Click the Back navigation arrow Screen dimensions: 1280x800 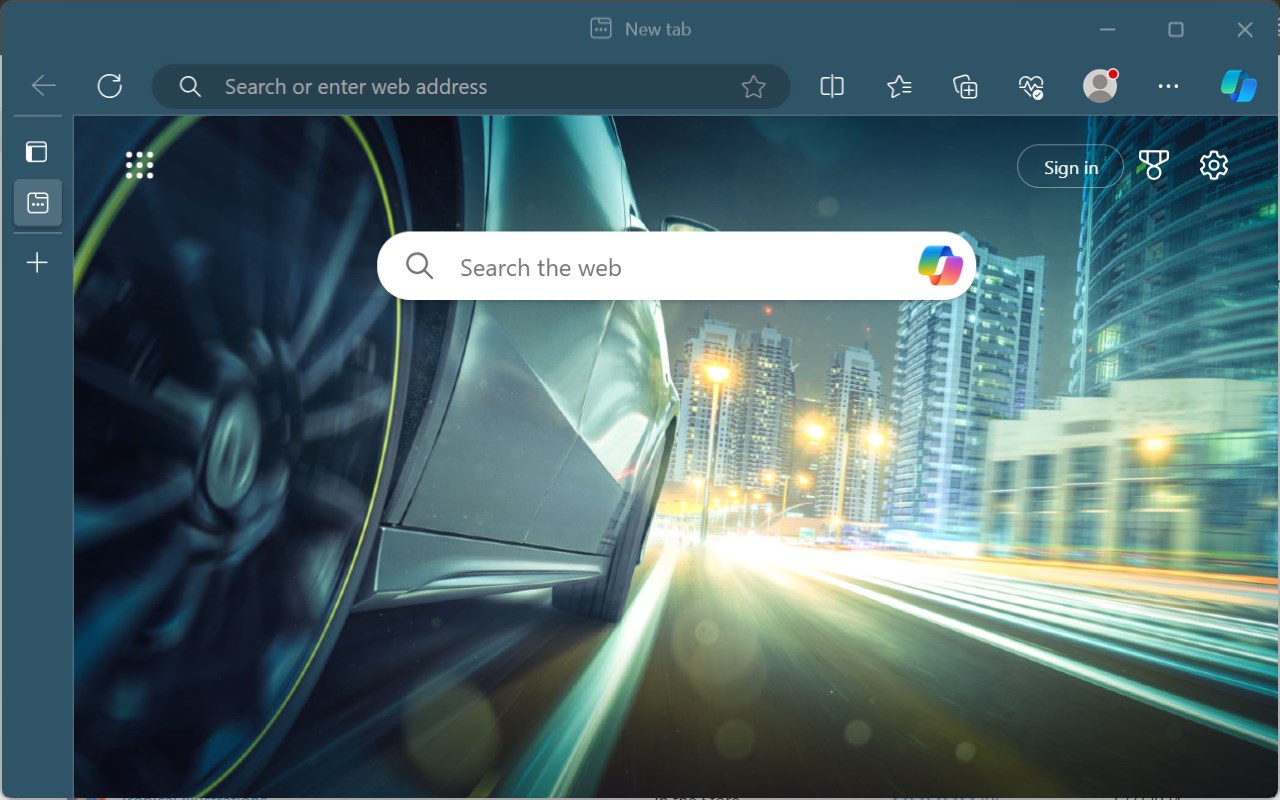(x=43, y=86)
